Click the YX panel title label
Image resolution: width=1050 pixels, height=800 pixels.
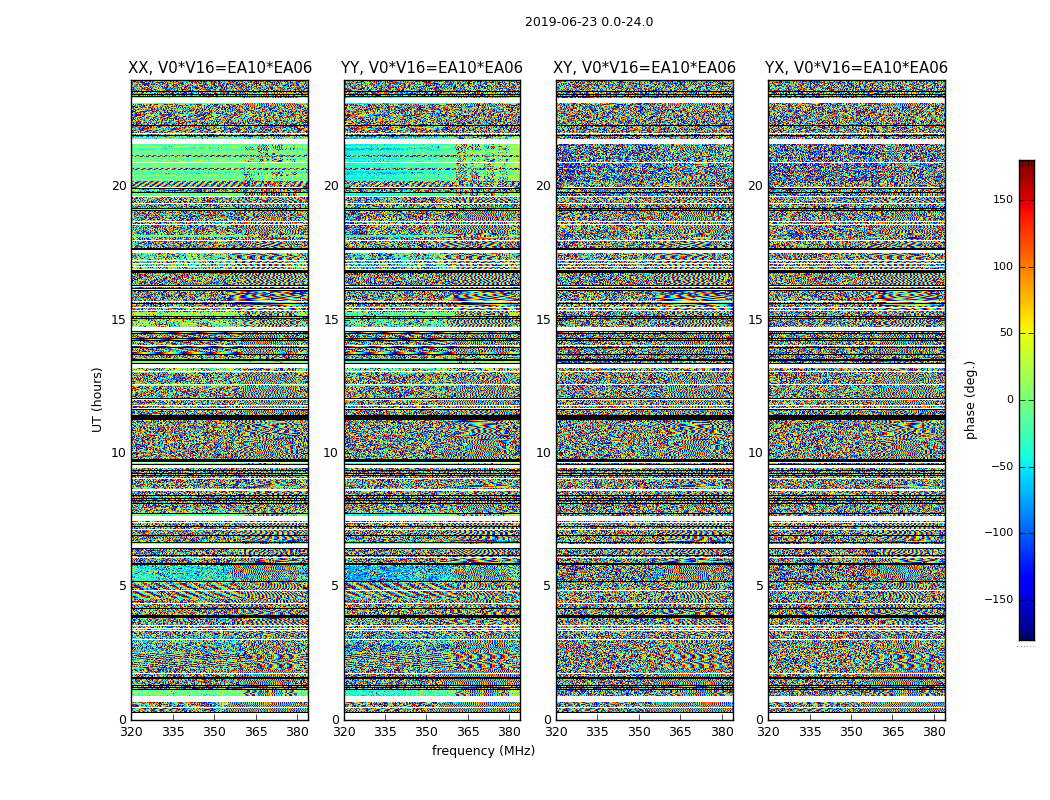(x=856, y=68)
